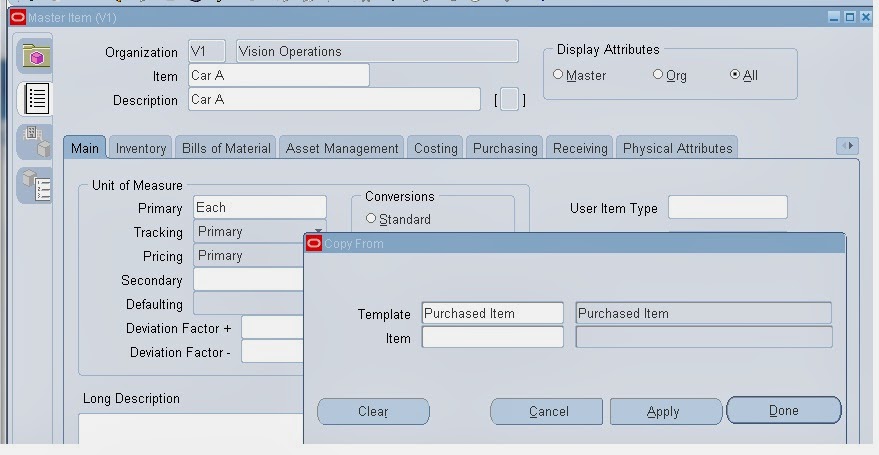Click the Defaulting field
The image size is (879, 455).
249,303
